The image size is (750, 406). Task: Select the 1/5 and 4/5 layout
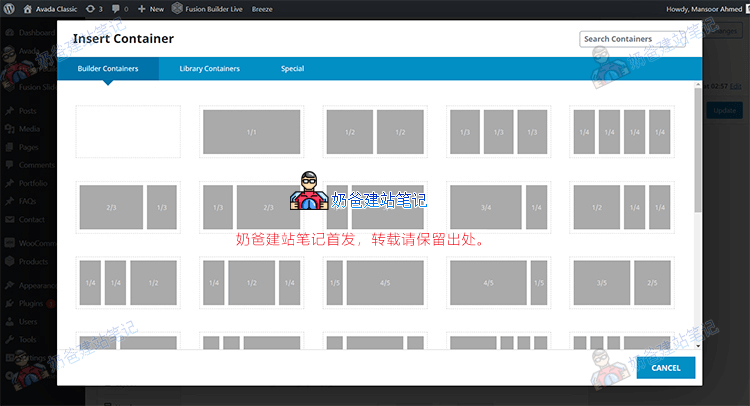coord(375,282)
